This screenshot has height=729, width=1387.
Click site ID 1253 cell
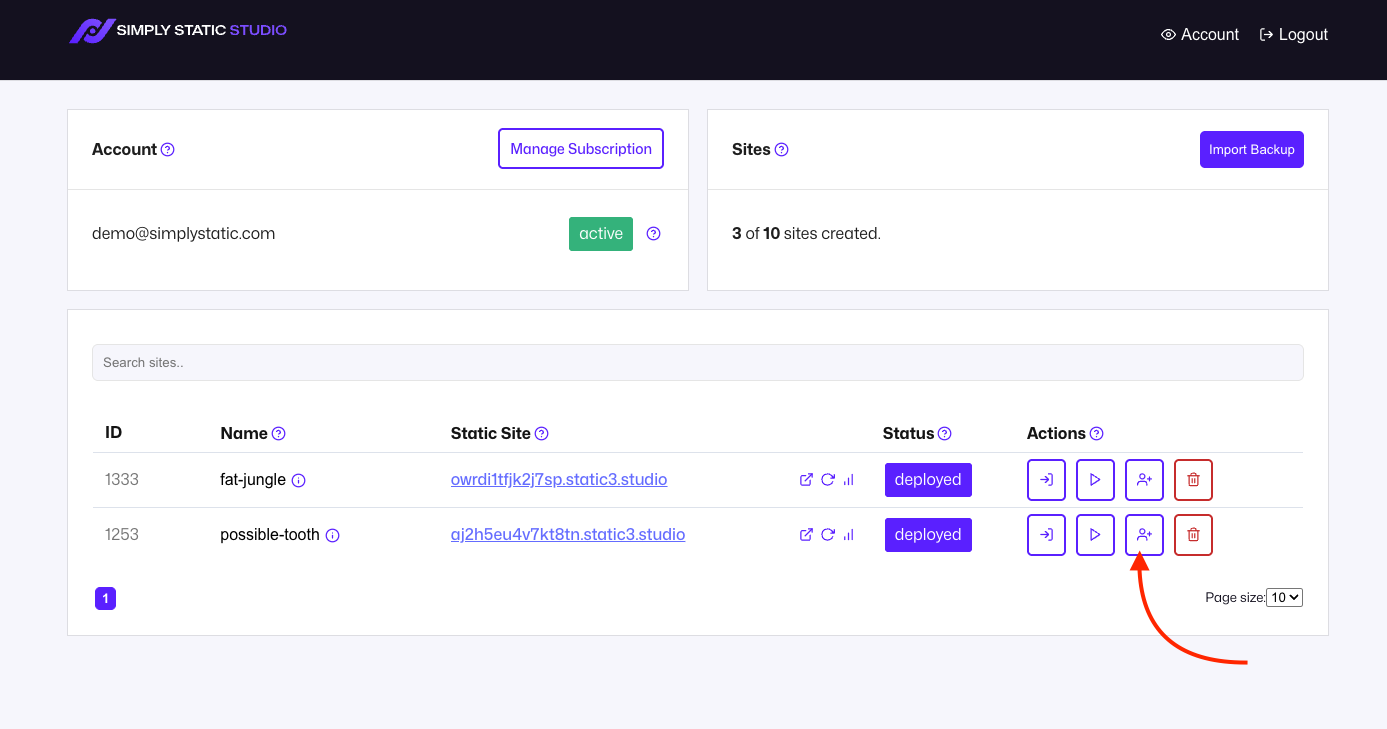tap(122, 534)
